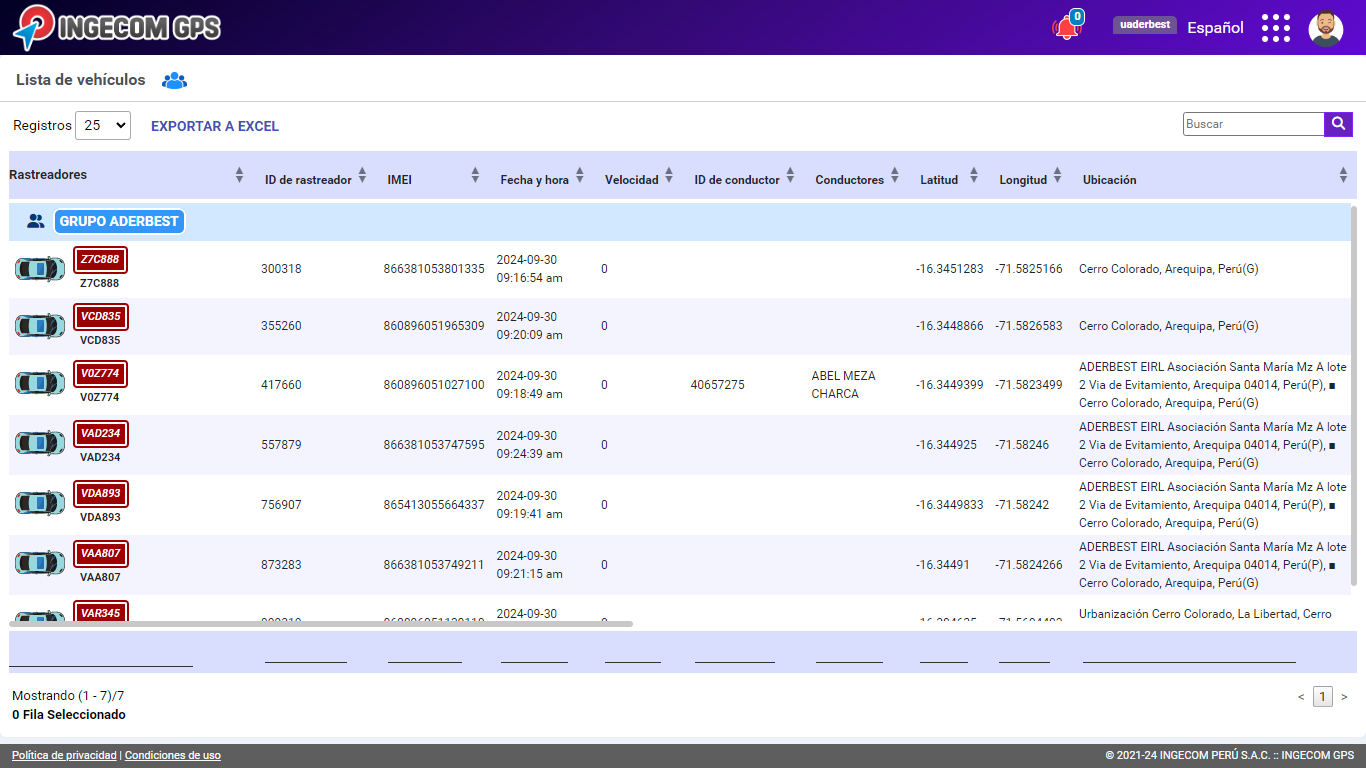This screenshot has width=1366, height=768.
Task: Click the horizontal table scrollbar
Action: click(320, 624)
